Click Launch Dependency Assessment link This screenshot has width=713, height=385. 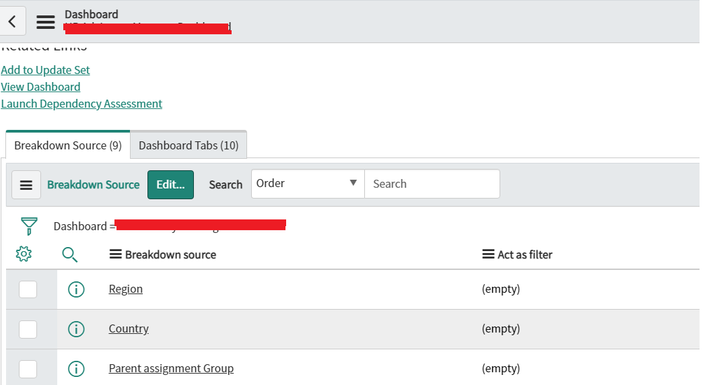point(81,104)
